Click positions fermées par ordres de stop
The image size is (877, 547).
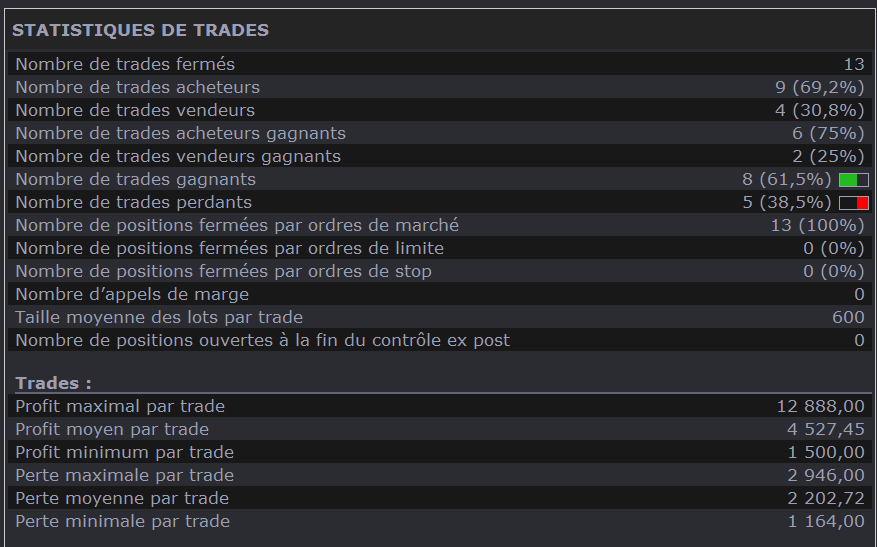pos(223,271)
